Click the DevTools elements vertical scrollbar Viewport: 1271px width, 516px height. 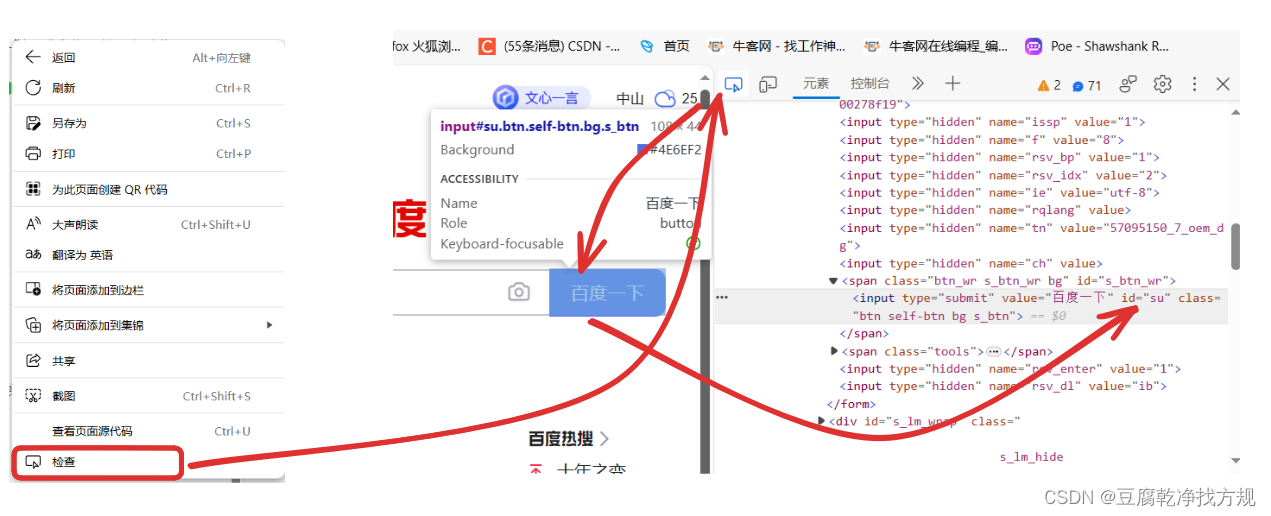(1236, 246)
